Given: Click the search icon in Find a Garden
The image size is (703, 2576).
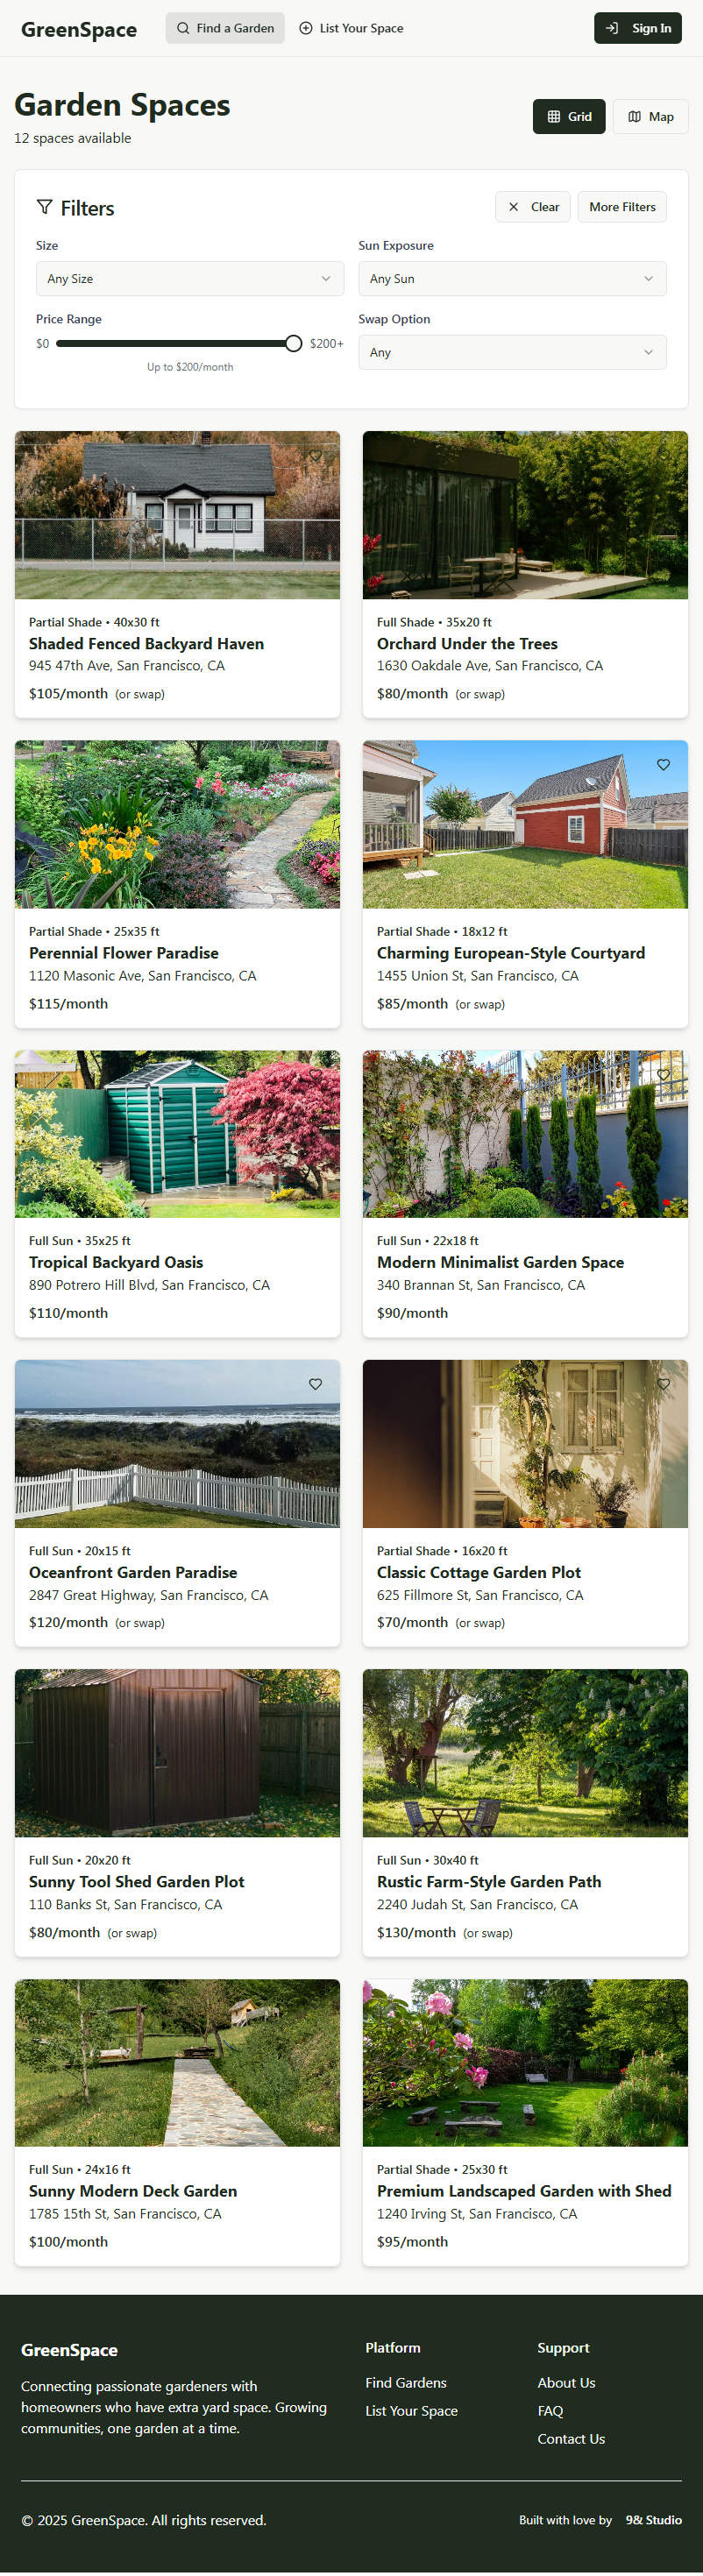Looking at the screenshot, I should coord(182,28).
